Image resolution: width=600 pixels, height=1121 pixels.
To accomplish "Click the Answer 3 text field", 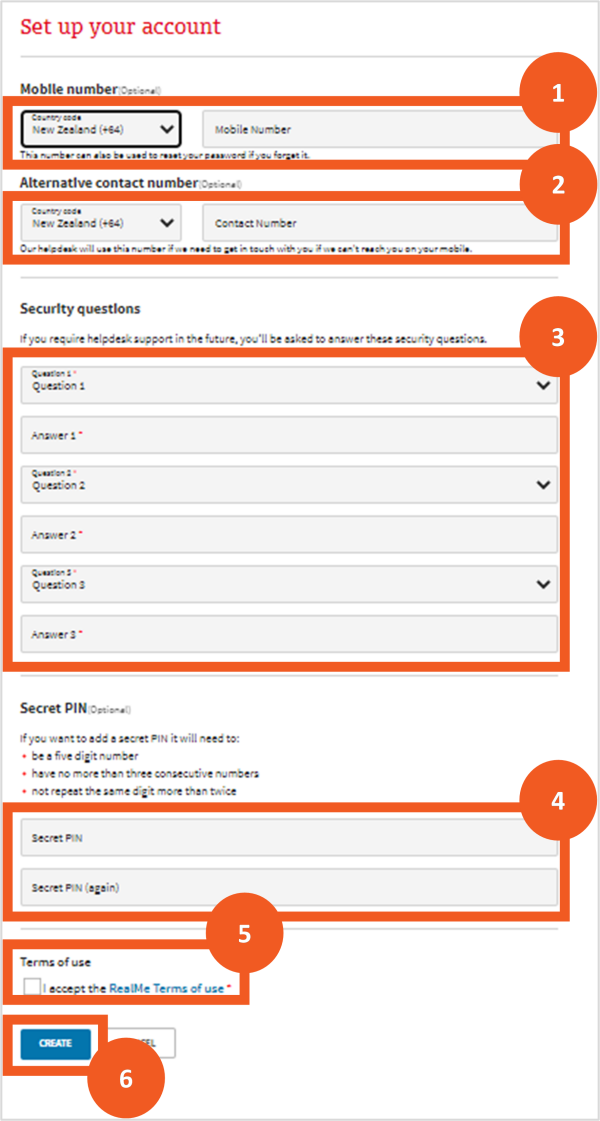I will pos(288,634).
